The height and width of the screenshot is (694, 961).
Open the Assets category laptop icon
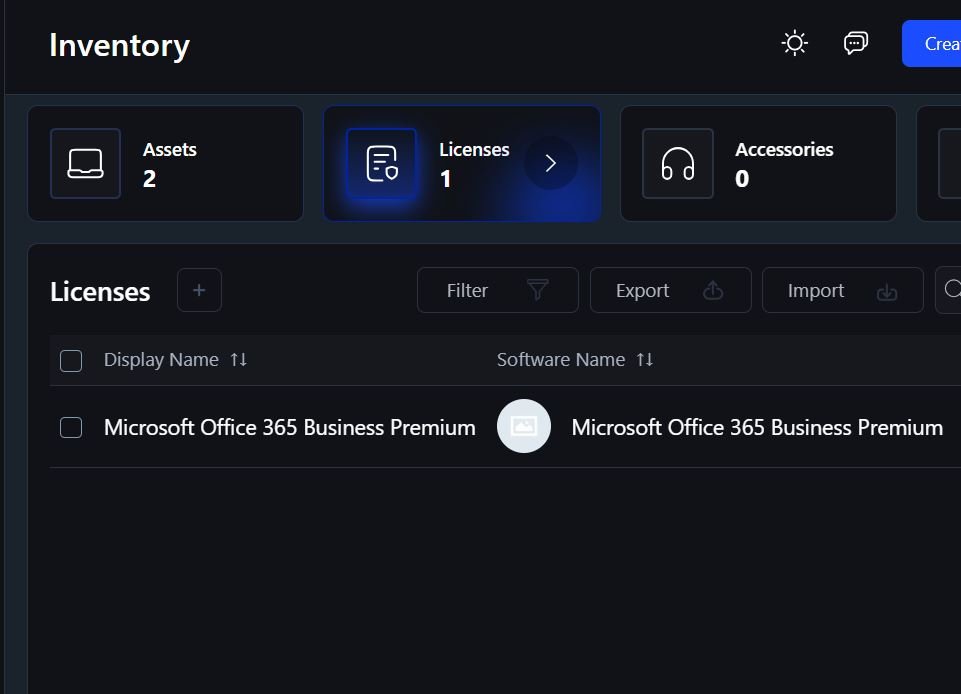coord(85,163)
